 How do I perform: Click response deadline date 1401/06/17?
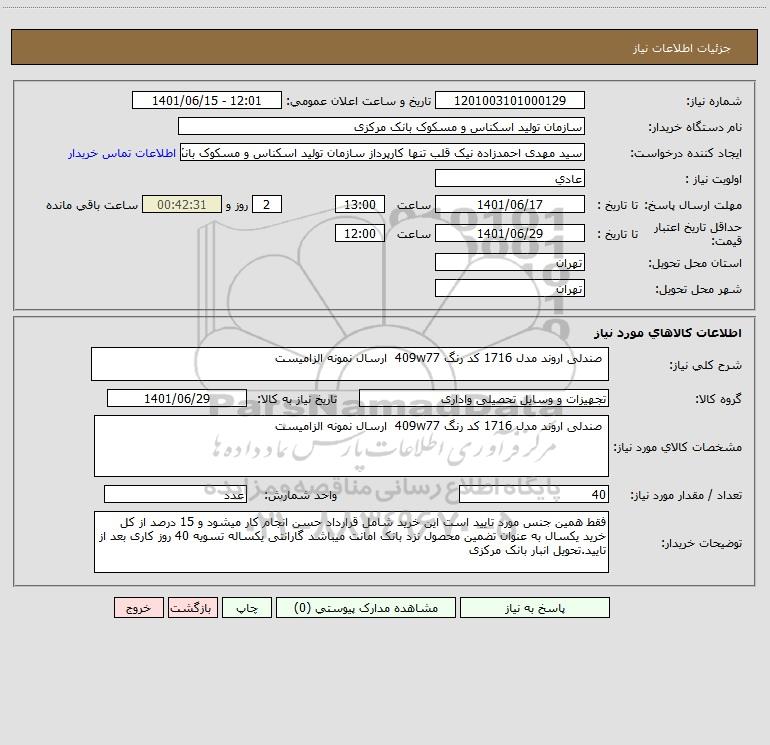pos(510,204)
